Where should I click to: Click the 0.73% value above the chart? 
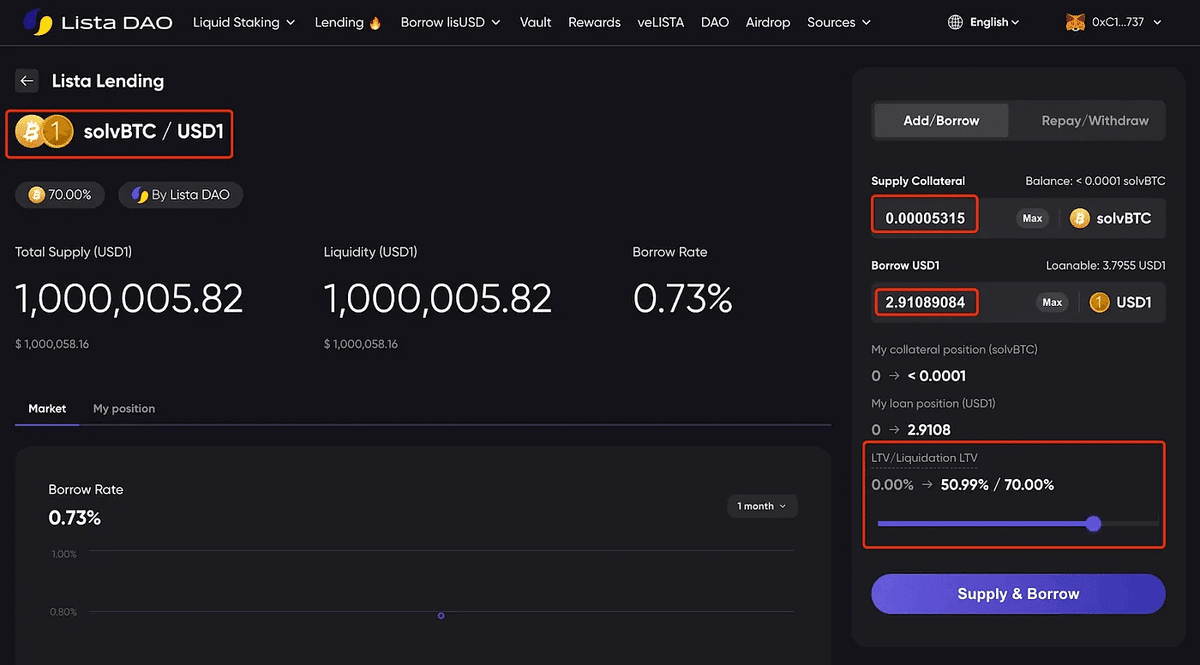(x=75, y=518)
